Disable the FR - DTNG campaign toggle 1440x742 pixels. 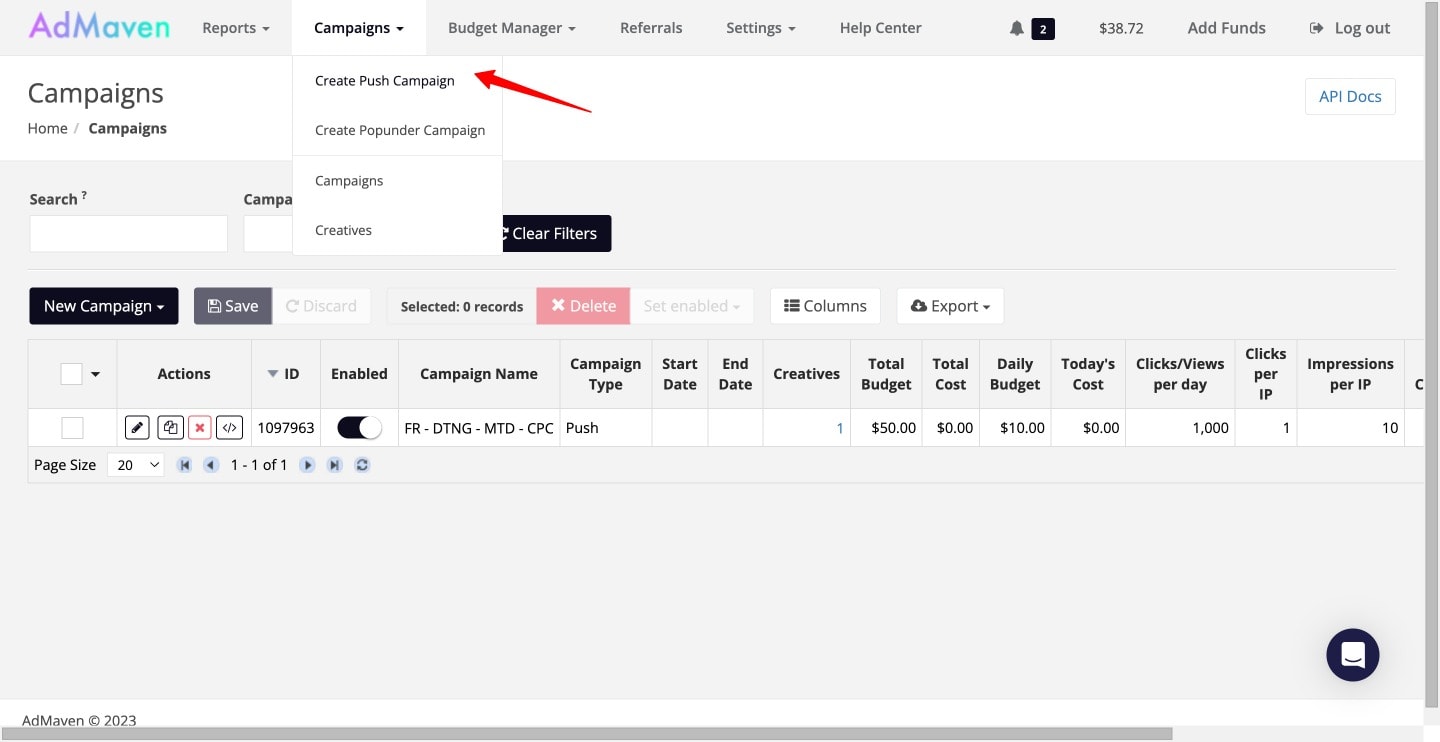[x=358, y=427]
